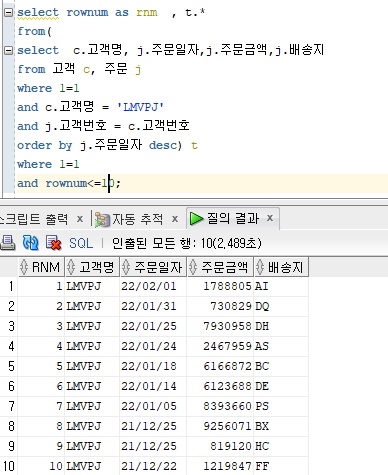The image size is (388, 475).
Task: Click delivery address cell FF
Action: pos(281,466)
